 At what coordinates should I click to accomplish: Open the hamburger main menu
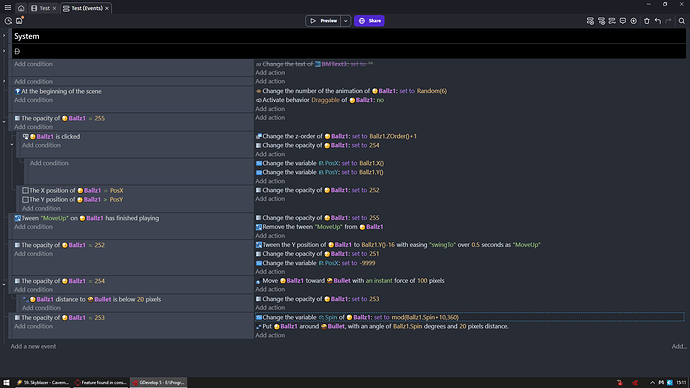click(7, 8)
